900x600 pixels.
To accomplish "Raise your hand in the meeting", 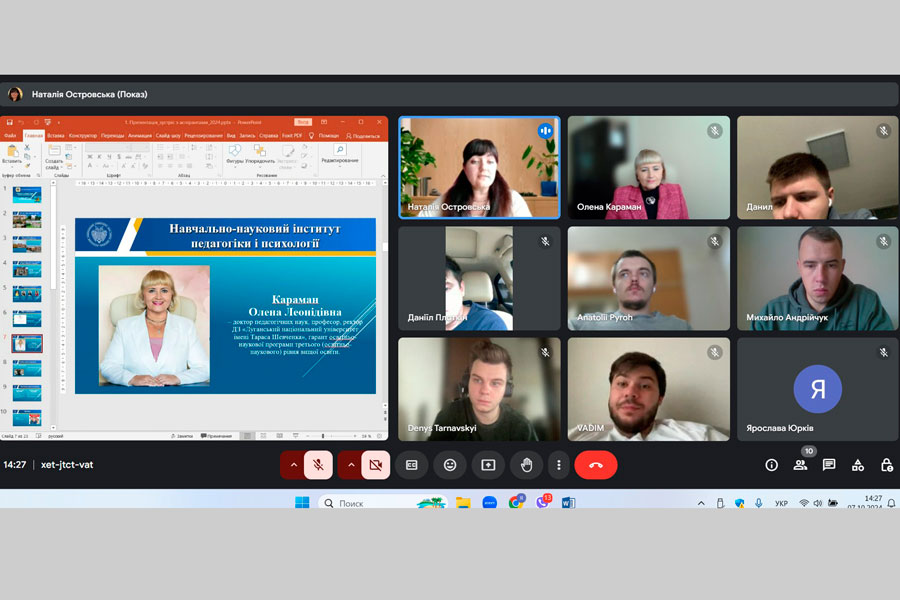I will click(526, 465).
